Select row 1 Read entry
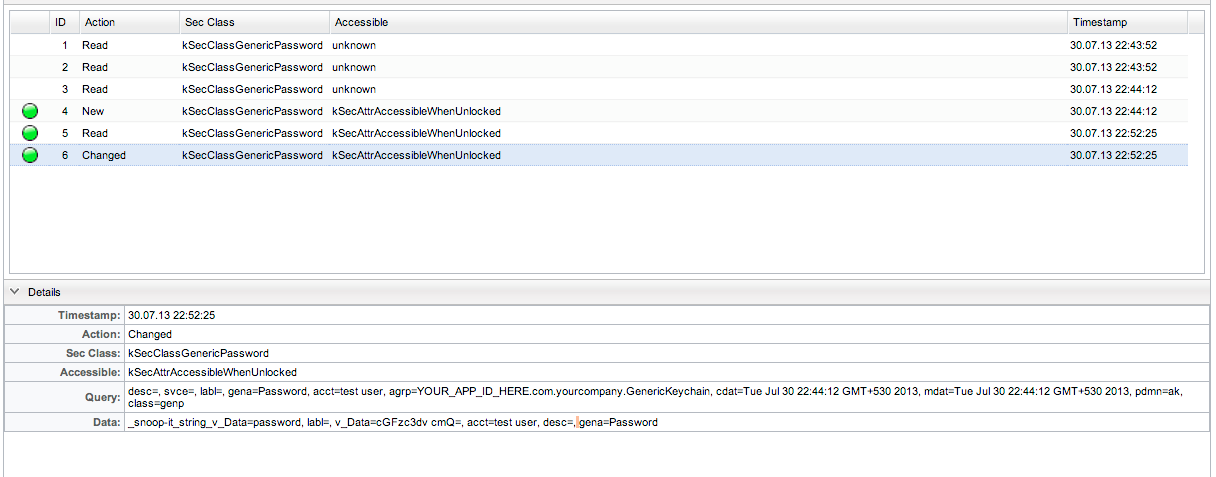Viewport: 1216px width, 477px height. 95,45
